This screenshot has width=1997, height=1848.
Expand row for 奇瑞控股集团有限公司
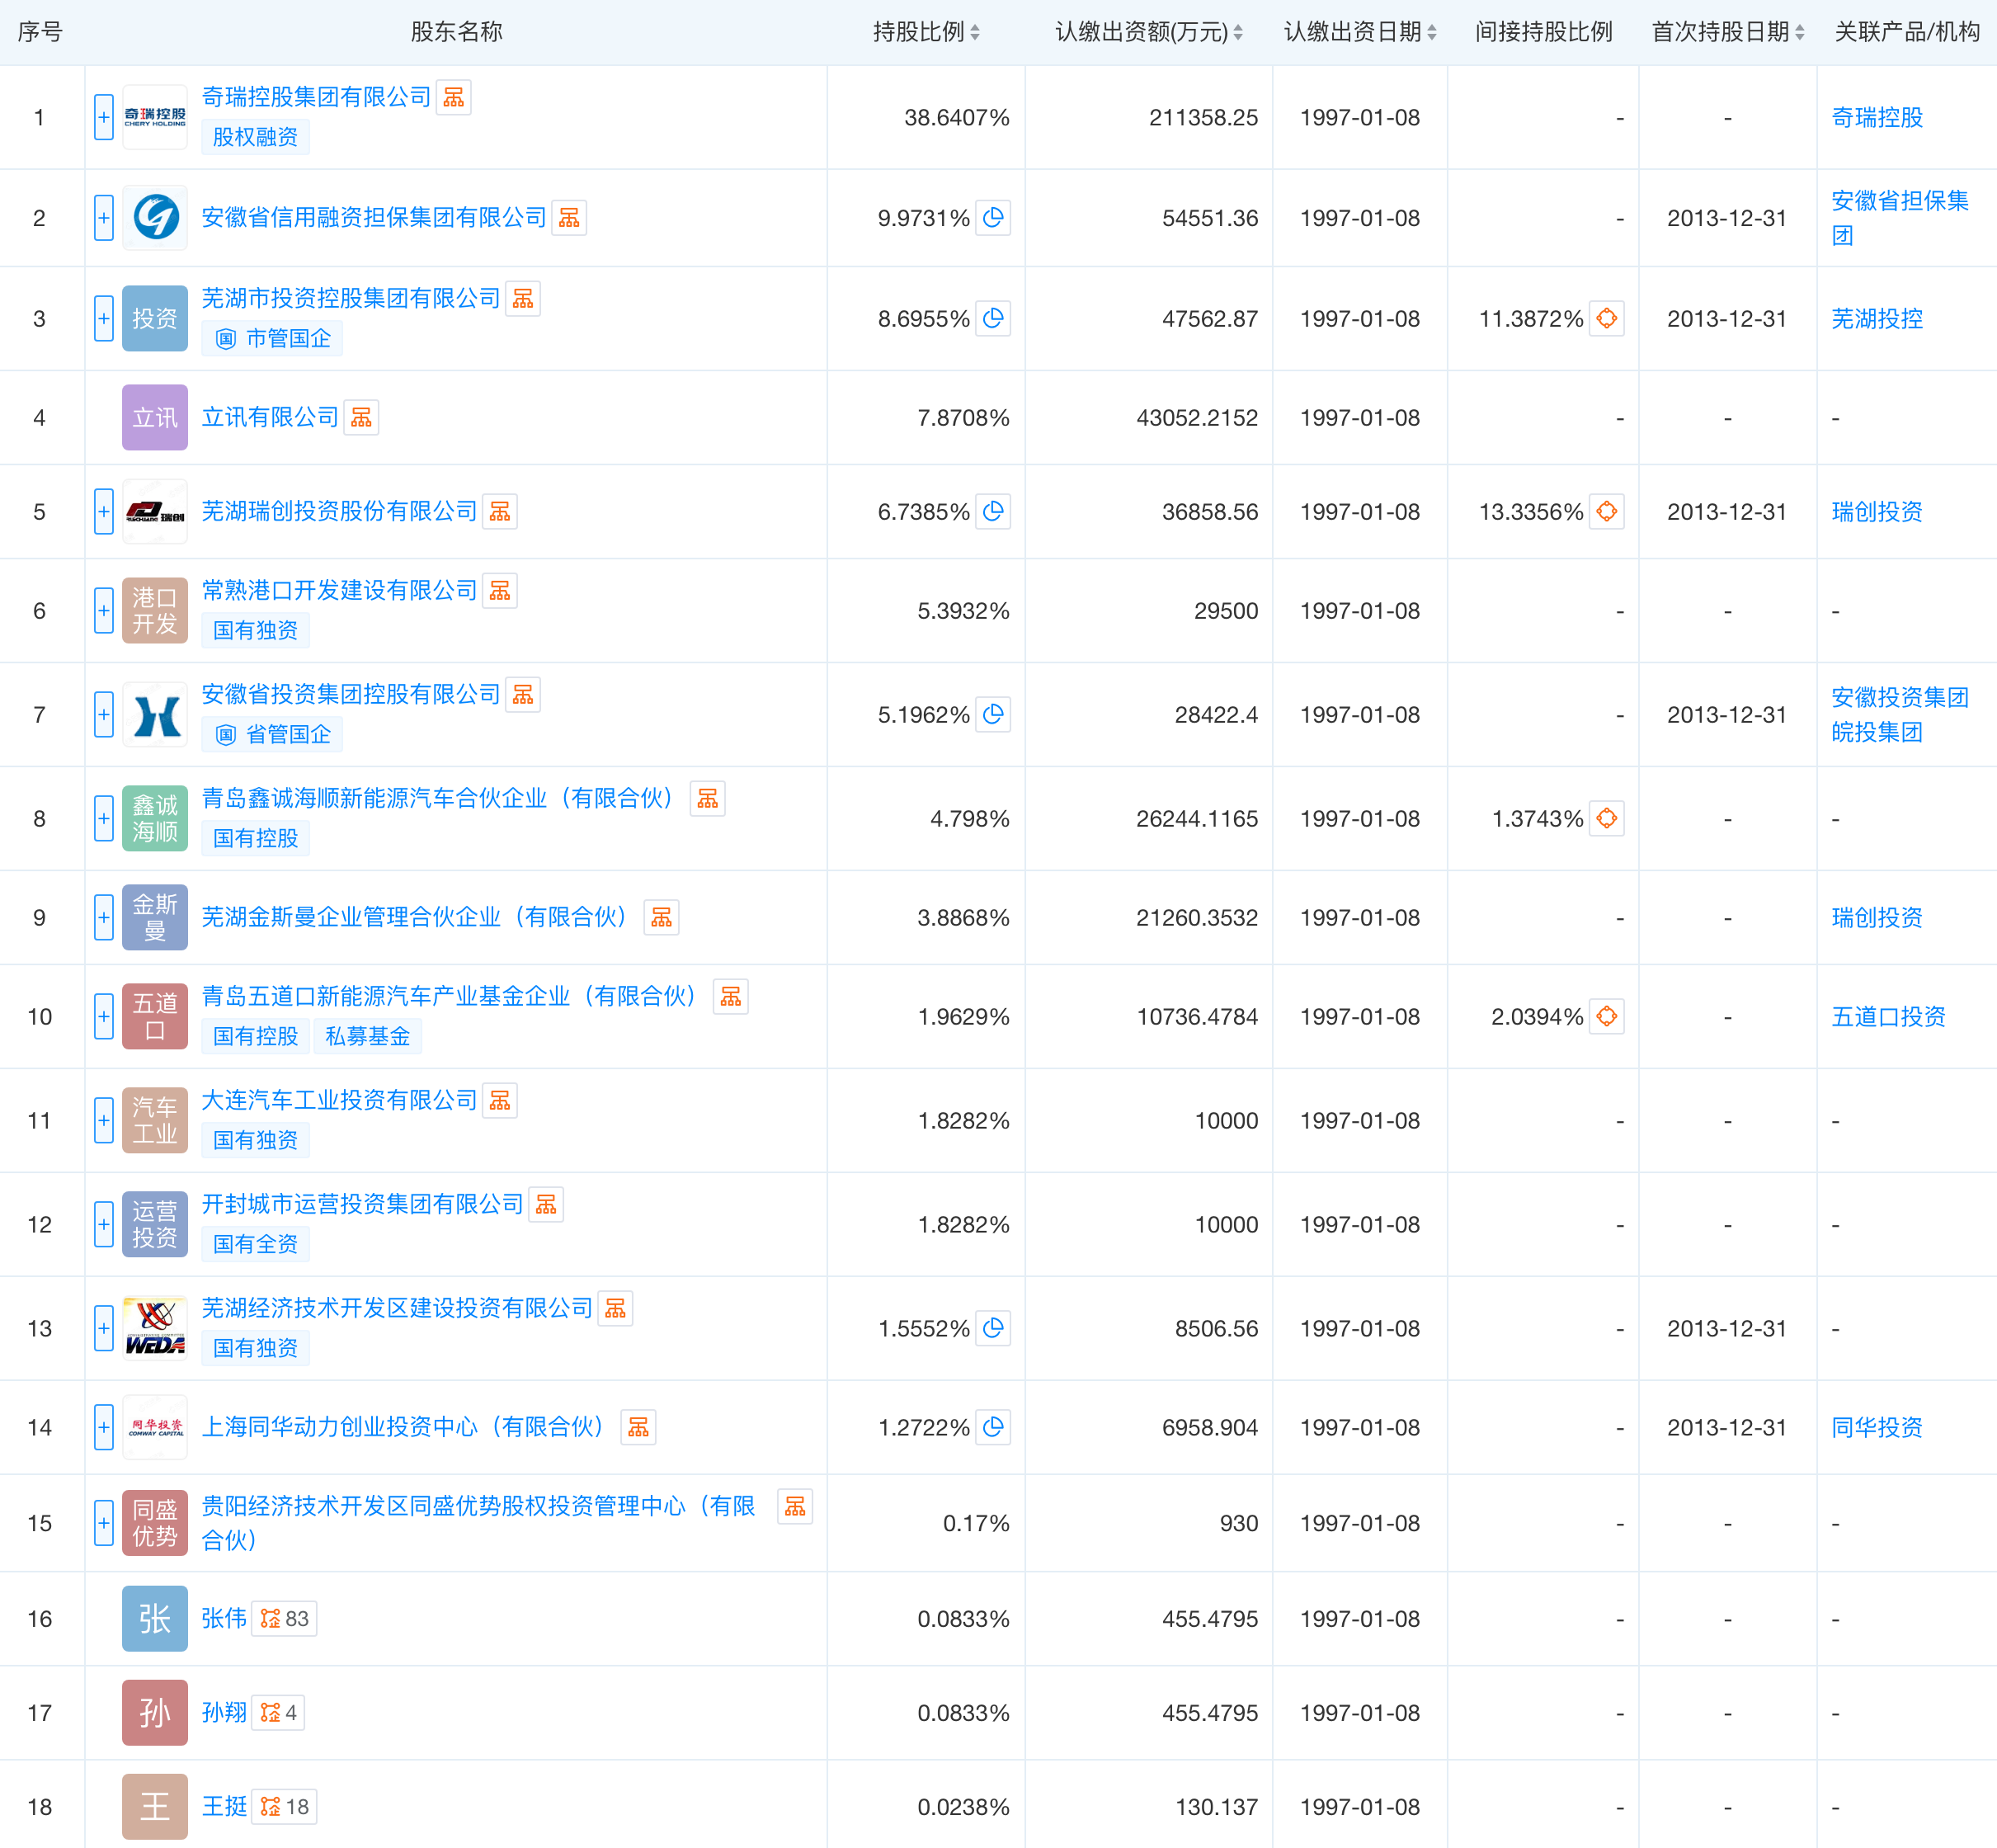[x=104, y=118]
